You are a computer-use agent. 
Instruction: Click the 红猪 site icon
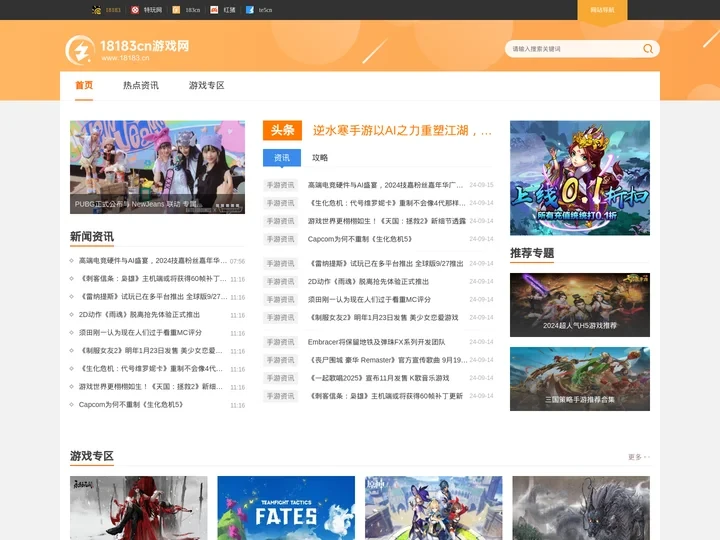(x=214, y=10)
